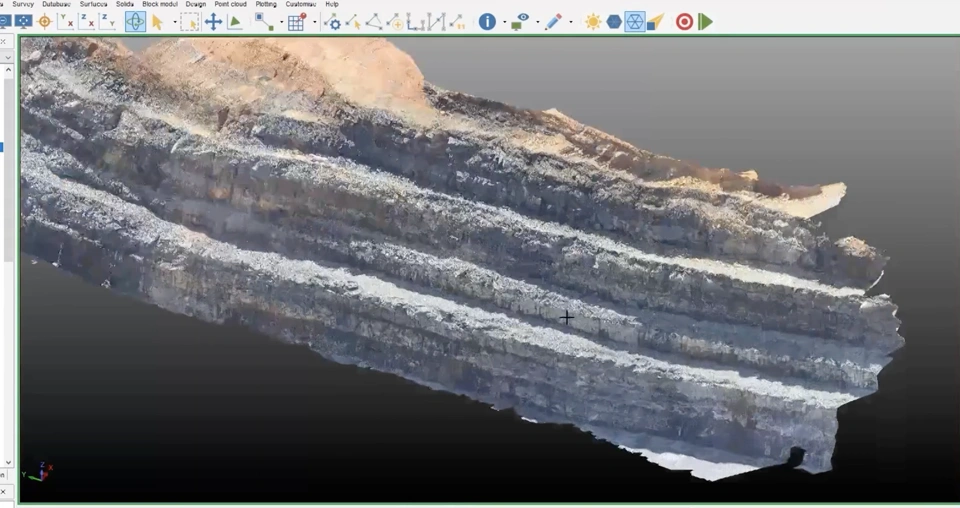Open the Survey menu
960x508 pixels.
[23, 4]
